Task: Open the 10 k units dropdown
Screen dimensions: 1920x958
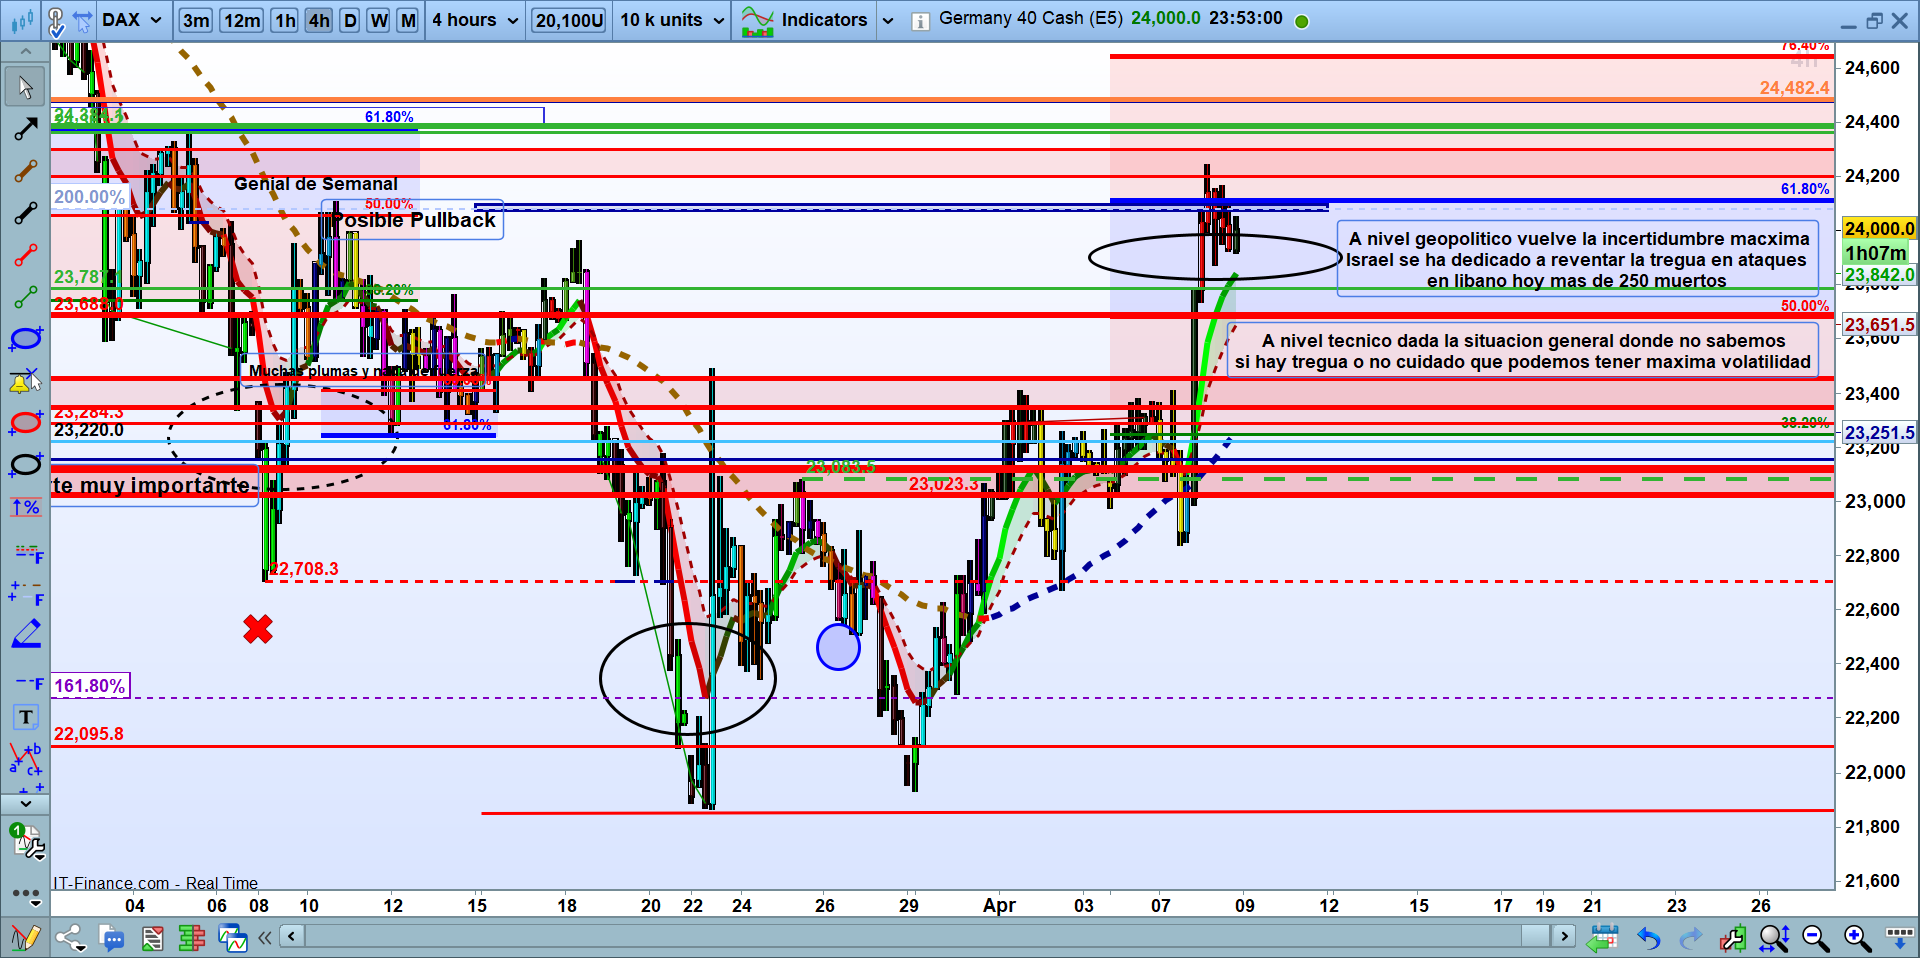Action: pos(671,20)
